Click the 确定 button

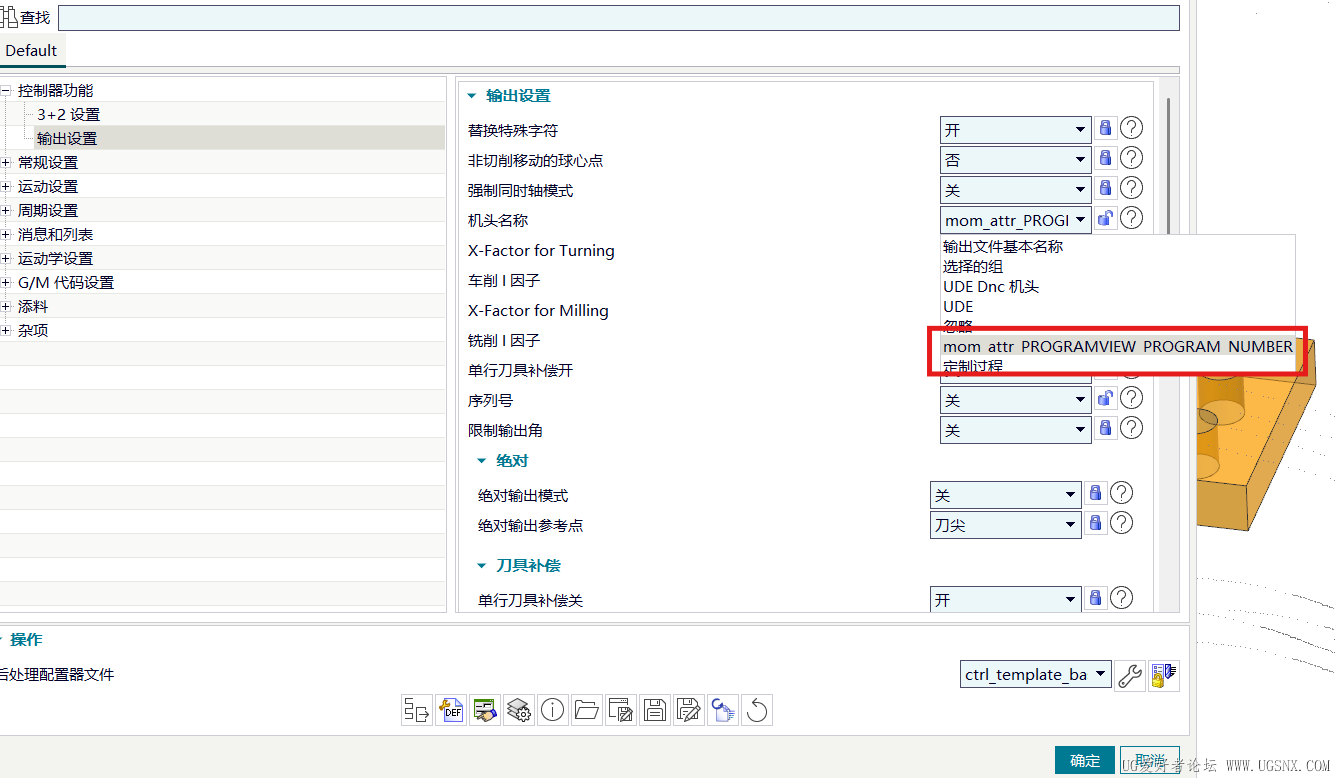[x=1085, y=761]
